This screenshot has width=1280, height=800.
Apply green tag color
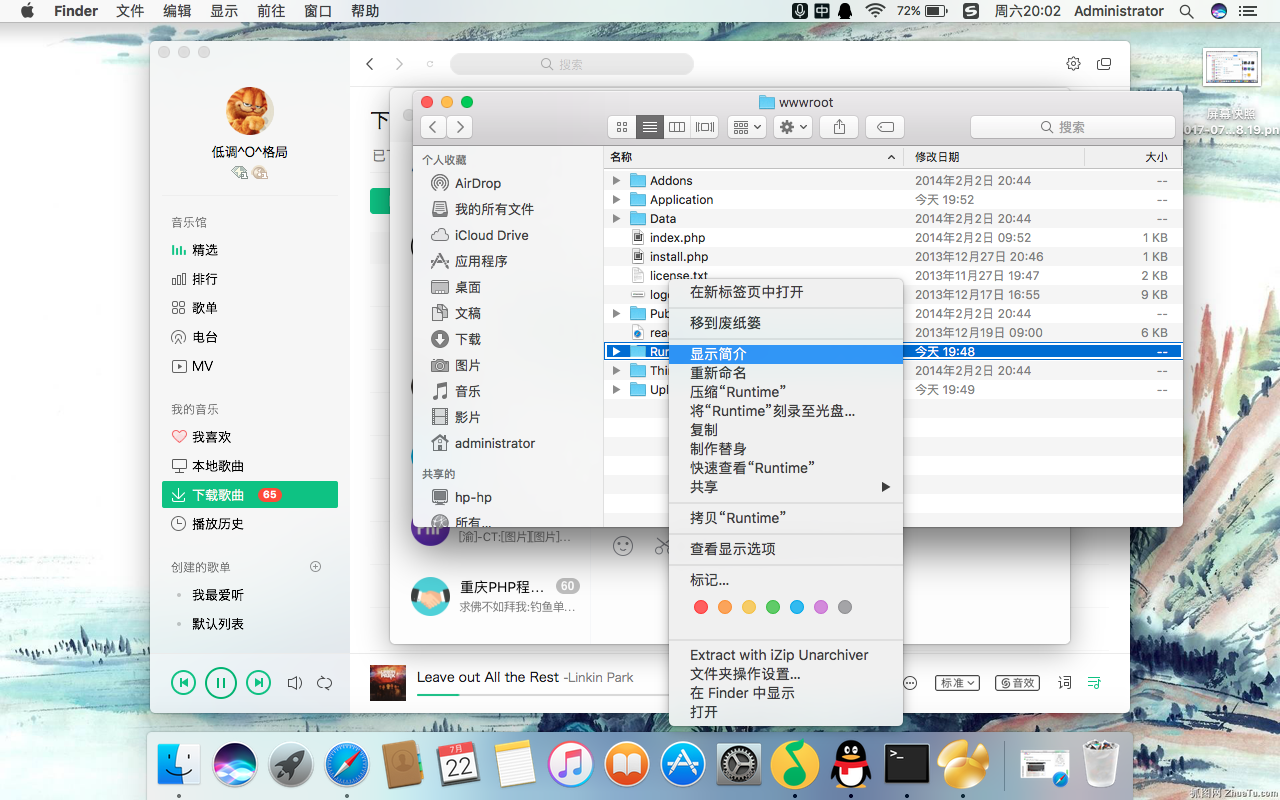(773, 607)
